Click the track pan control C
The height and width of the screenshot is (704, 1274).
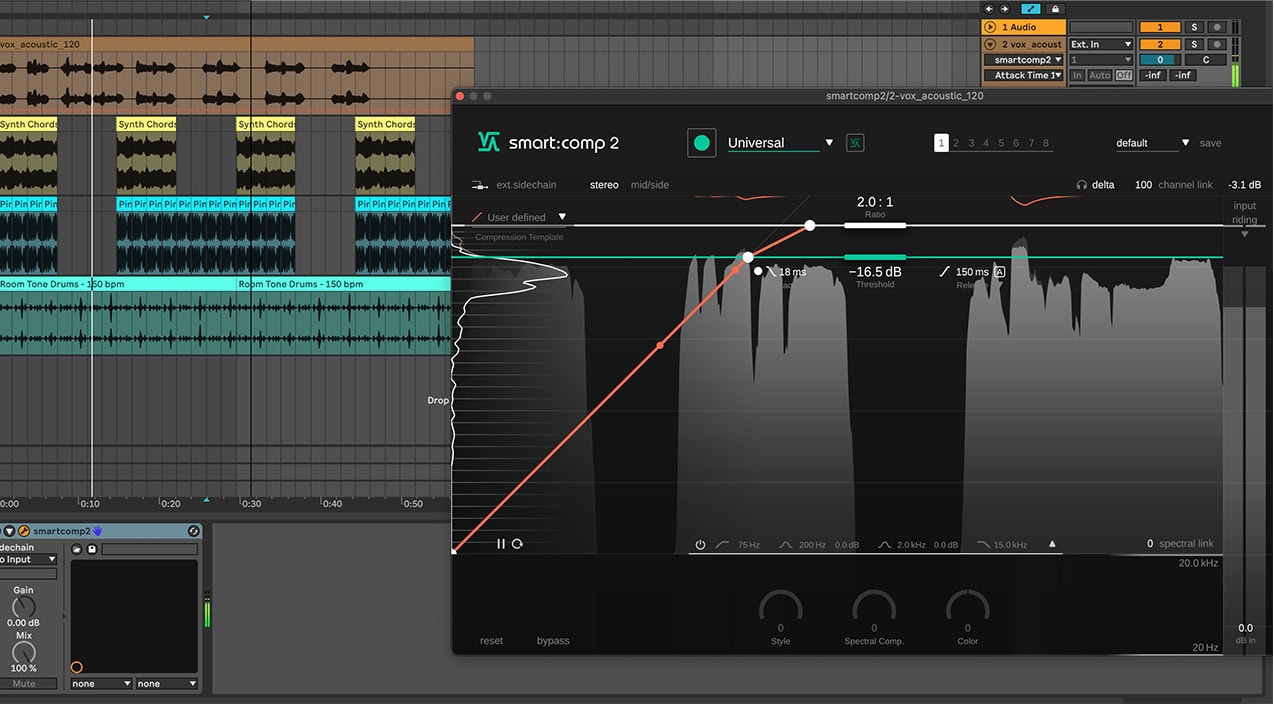point(1206,60)
